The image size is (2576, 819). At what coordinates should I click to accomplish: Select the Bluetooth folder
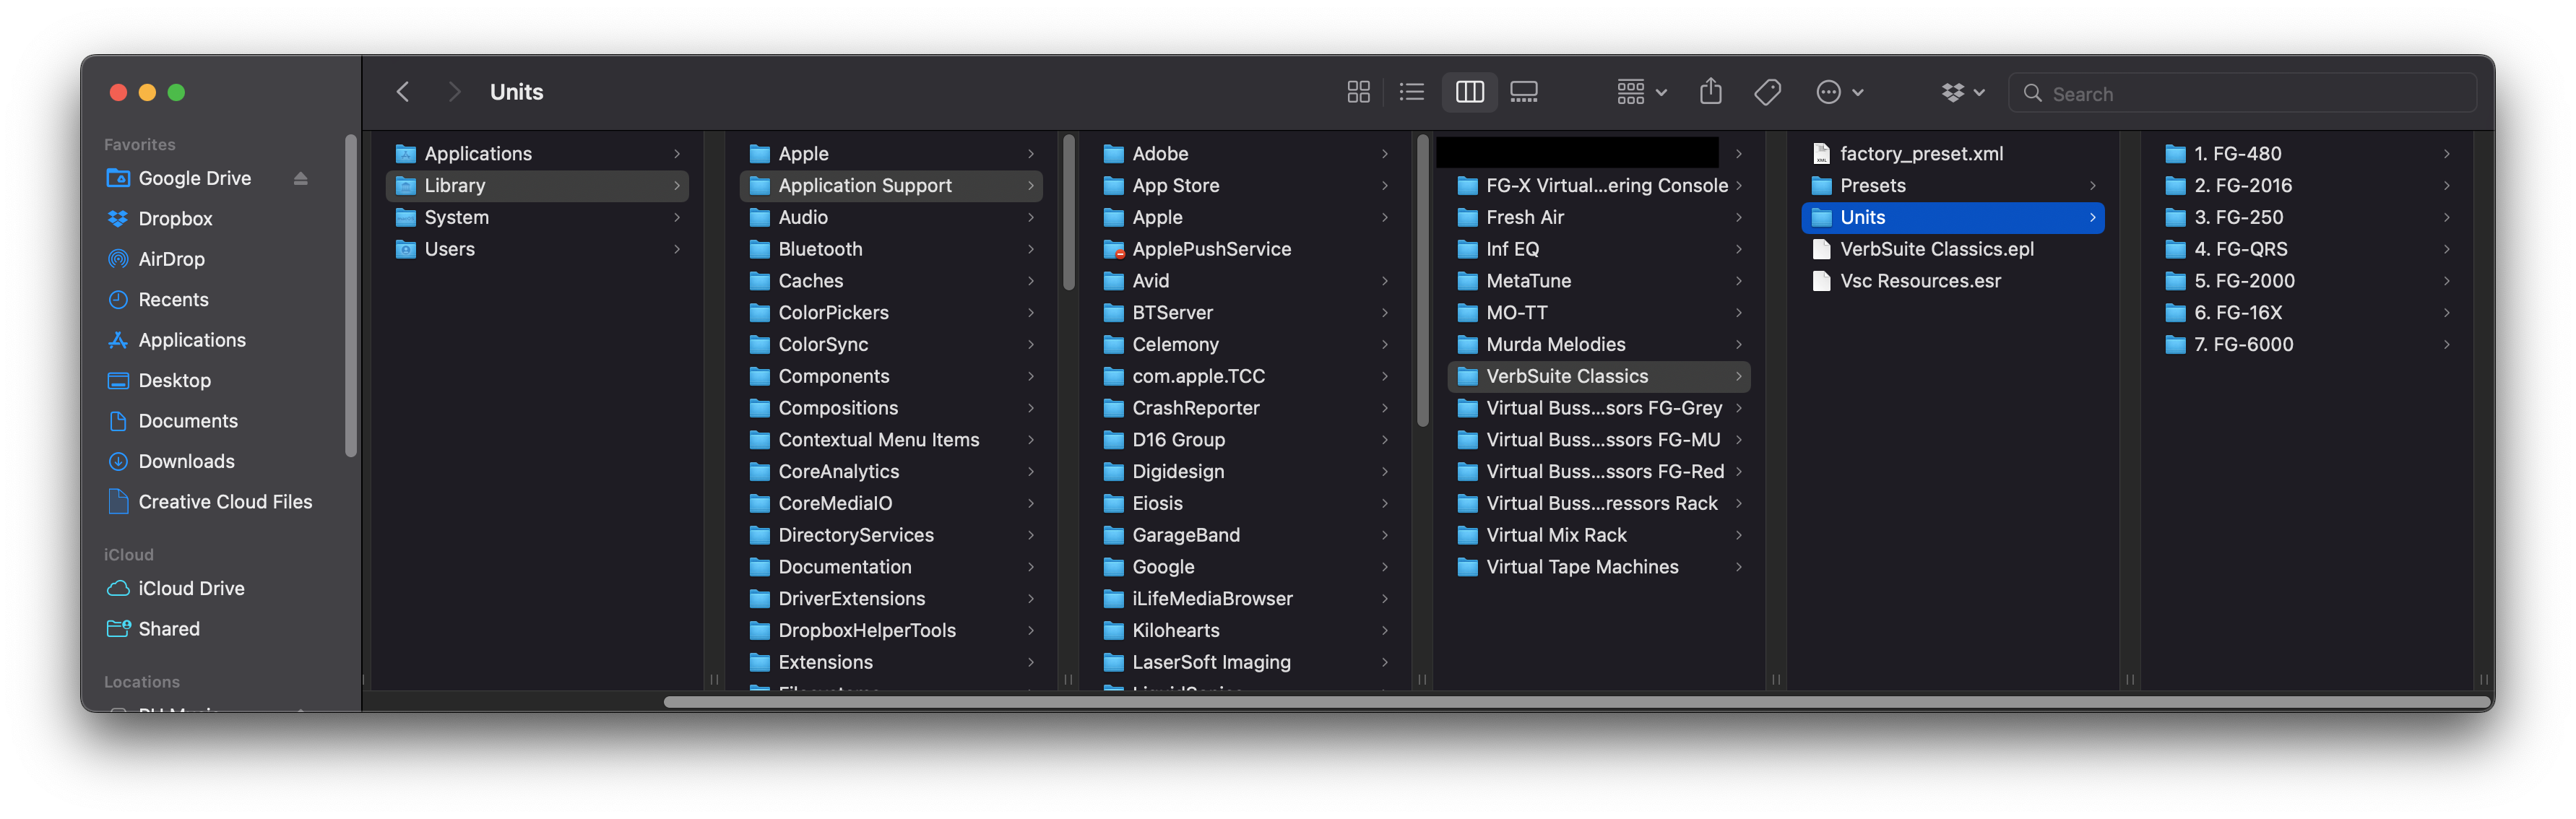click(891, 250)
